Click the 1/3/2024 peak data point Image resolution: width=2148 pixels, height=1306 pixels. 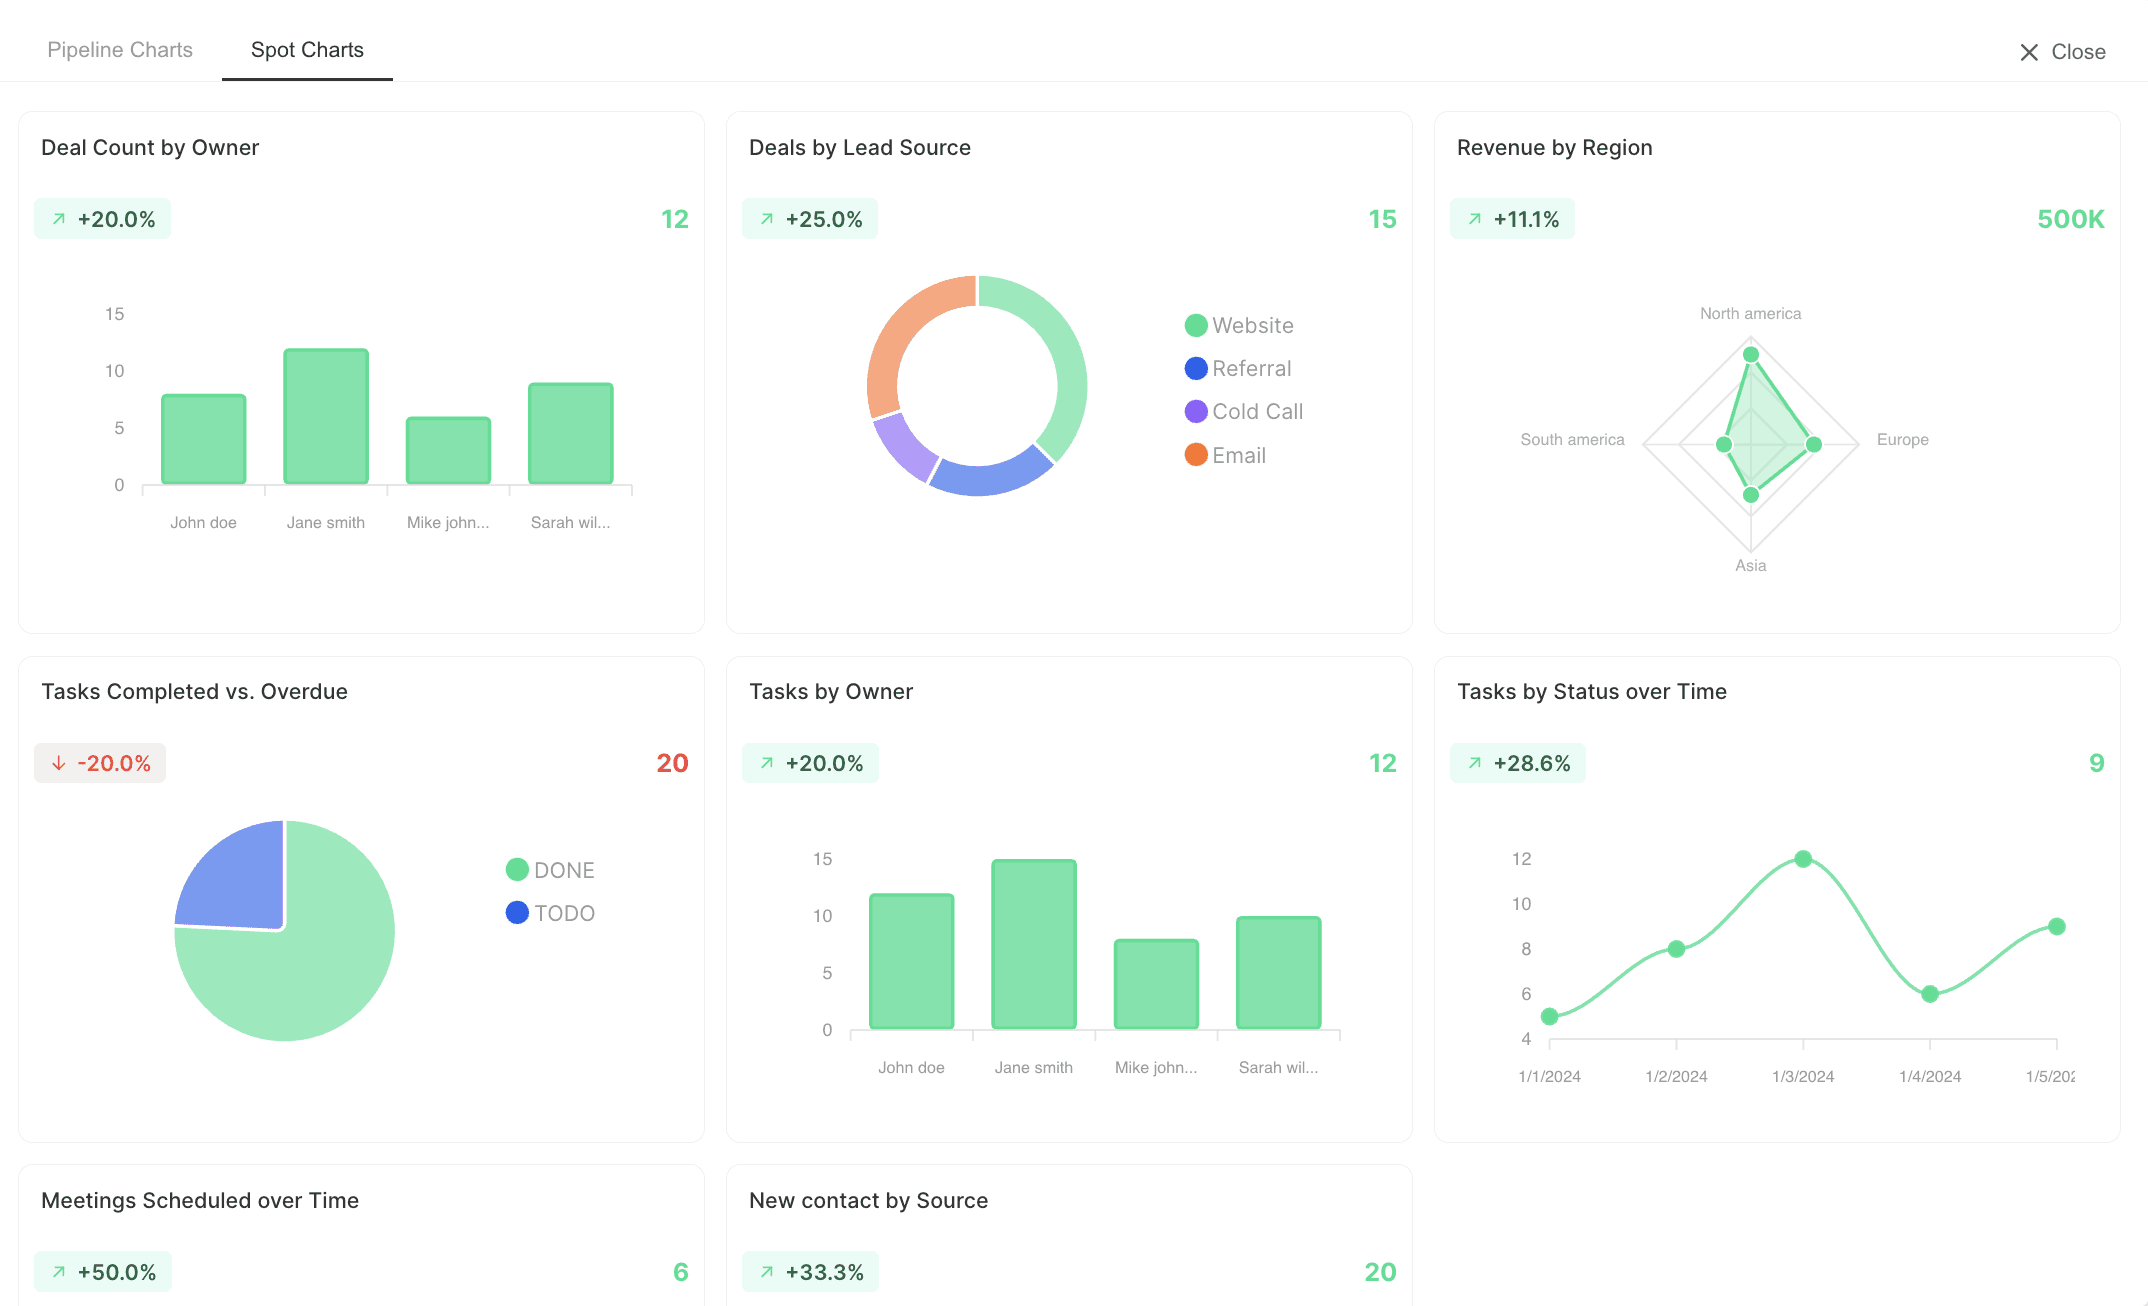[1803, 859]
